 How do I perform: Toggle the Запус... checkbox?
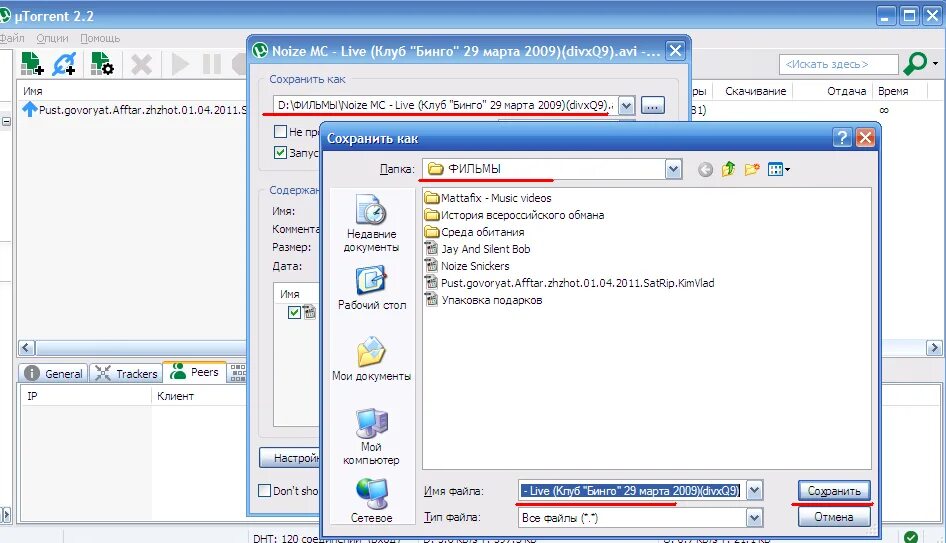click(x=280, y=152)
